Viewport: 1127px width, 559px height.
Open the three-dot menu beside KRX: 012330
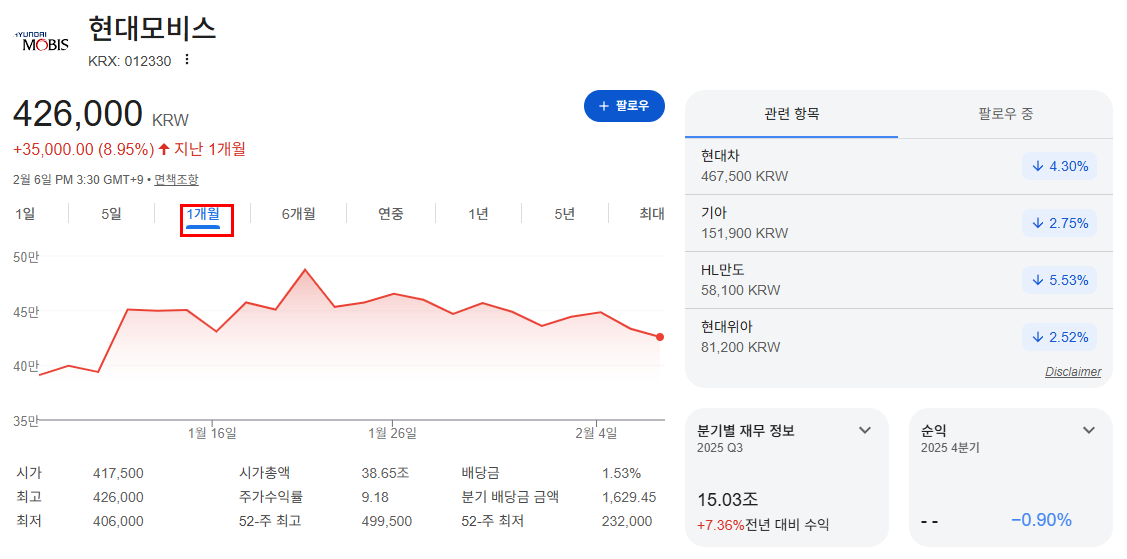tap(187, 60)
